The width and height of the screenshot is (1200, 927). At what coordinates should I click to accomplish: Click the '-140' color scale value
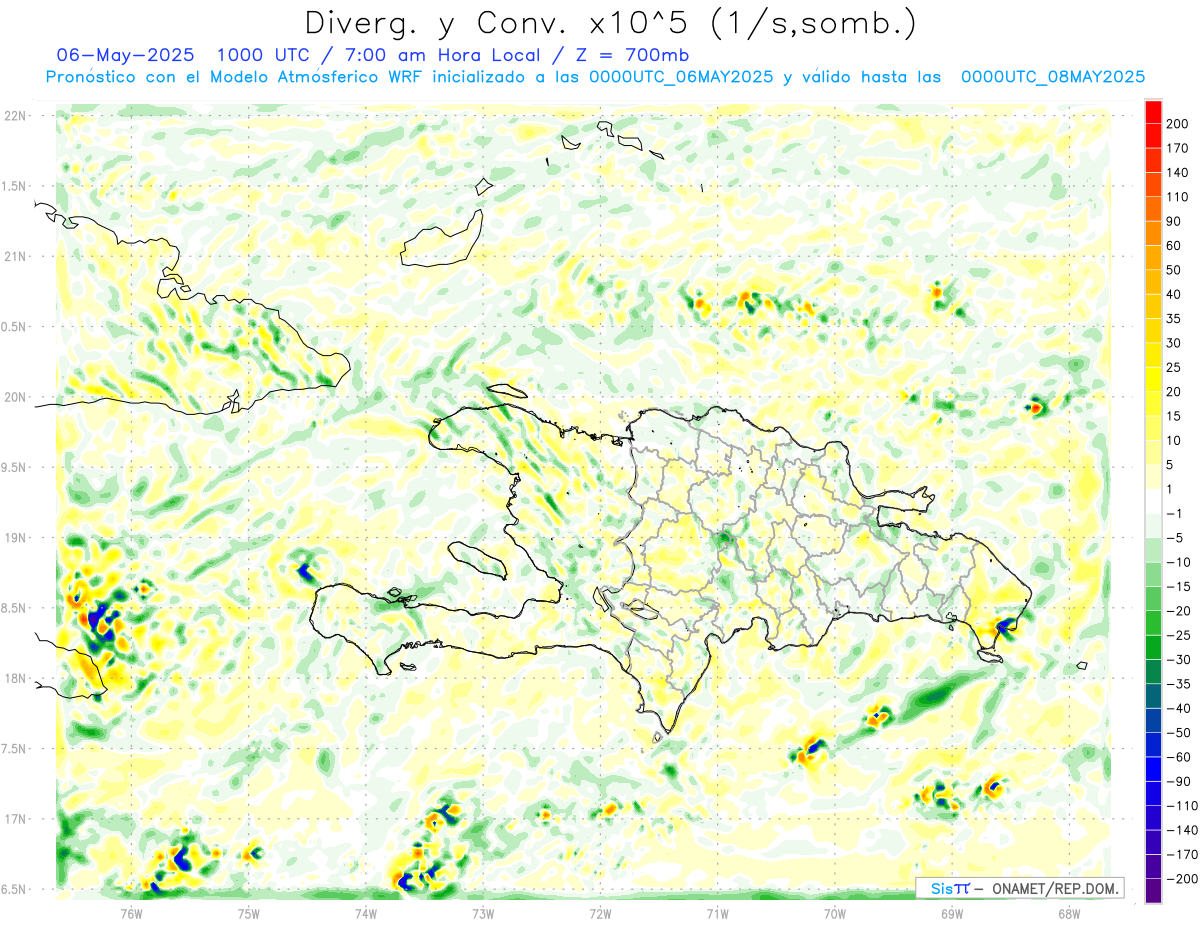coord(1181,830)
